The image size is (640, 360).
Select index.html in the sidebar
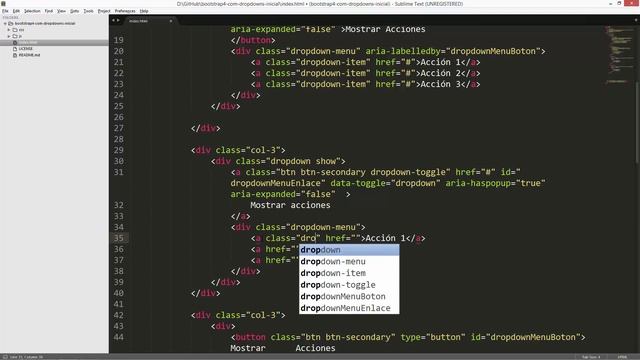pos(54,42)
